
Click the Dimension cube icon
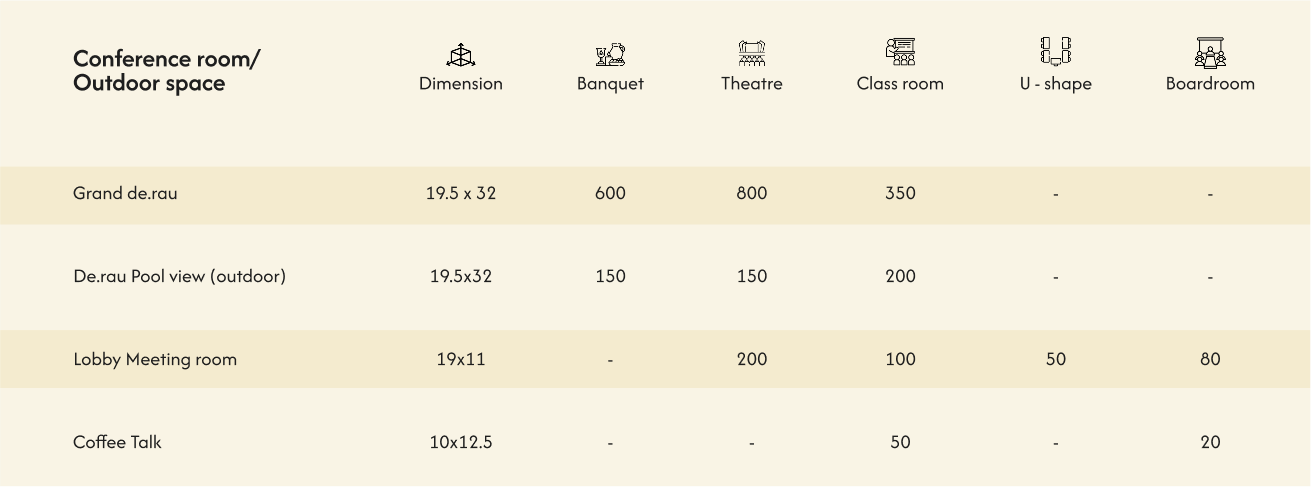click(x=460, y=55)
